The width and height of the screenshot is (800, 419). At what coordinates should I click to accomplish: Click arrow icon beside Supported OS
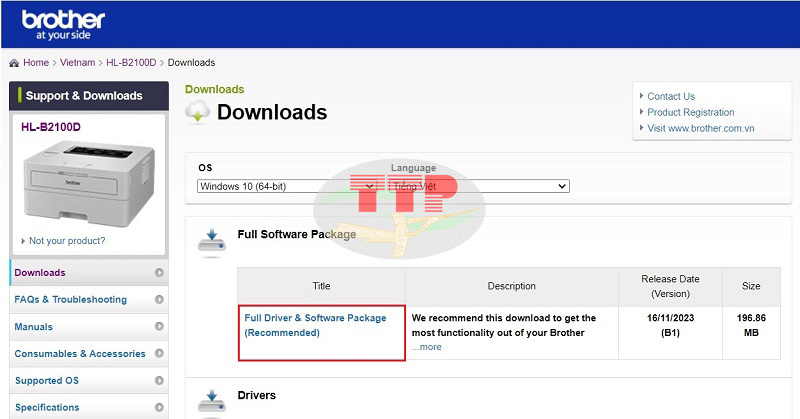point(159,380)
